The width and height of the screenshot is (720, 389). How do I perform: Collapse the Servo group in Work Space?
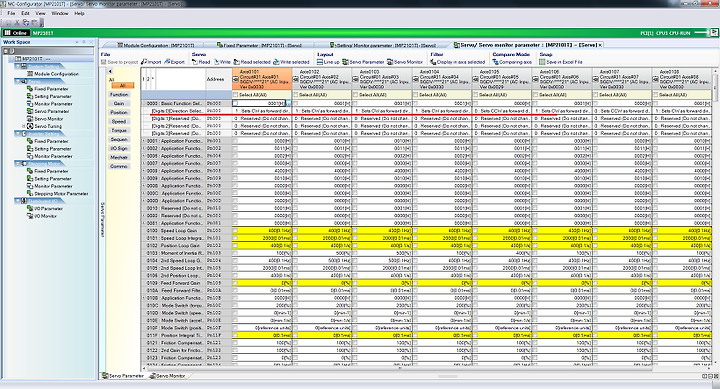click(17, 81)
